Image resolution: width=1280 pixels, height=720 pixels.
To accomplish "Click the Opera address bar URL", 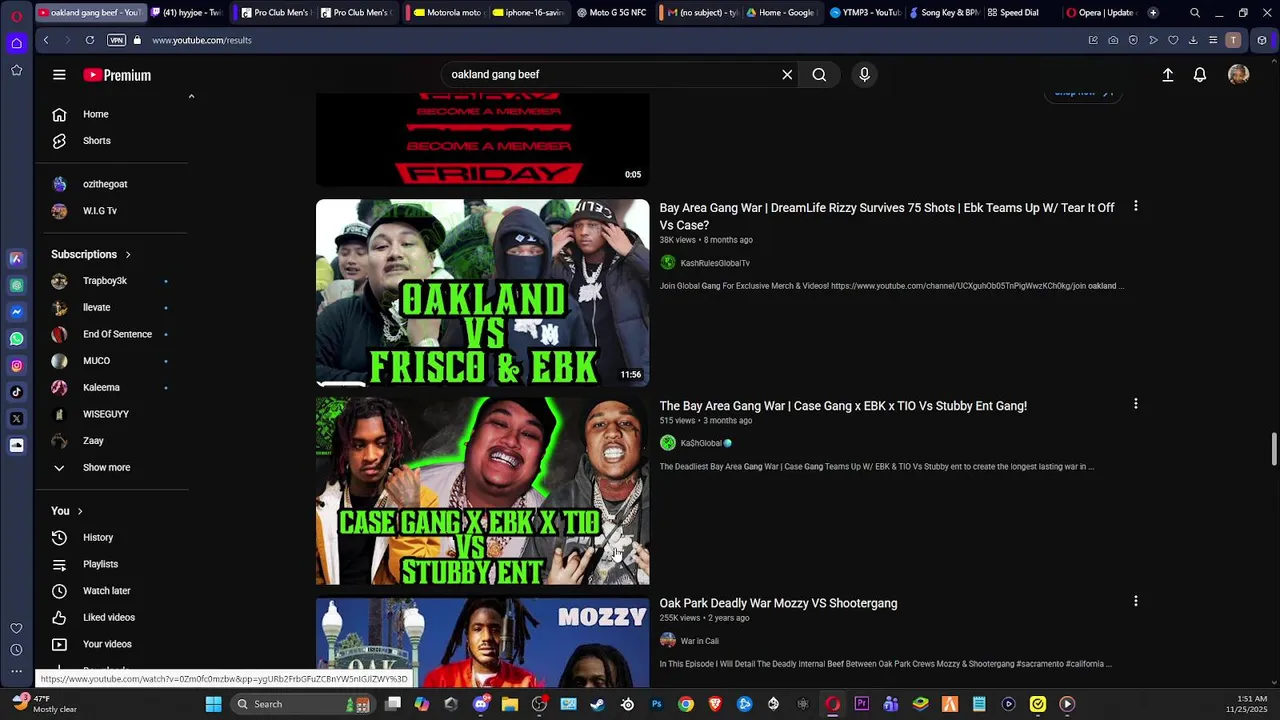I will coord(202,40).
